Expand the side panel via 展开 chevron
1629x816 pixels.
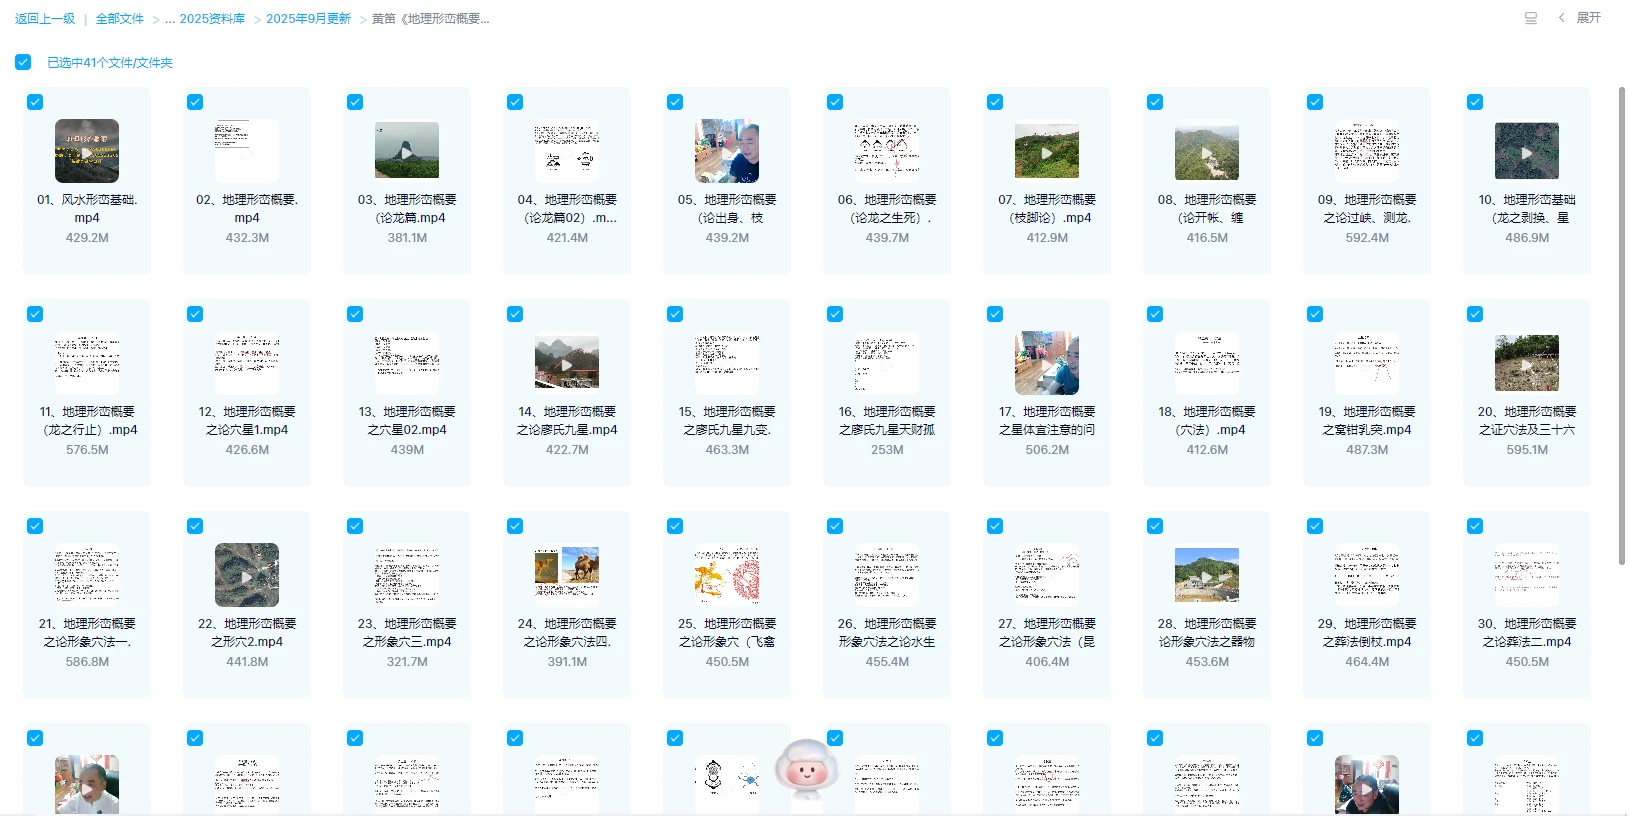pos(1562,18)
